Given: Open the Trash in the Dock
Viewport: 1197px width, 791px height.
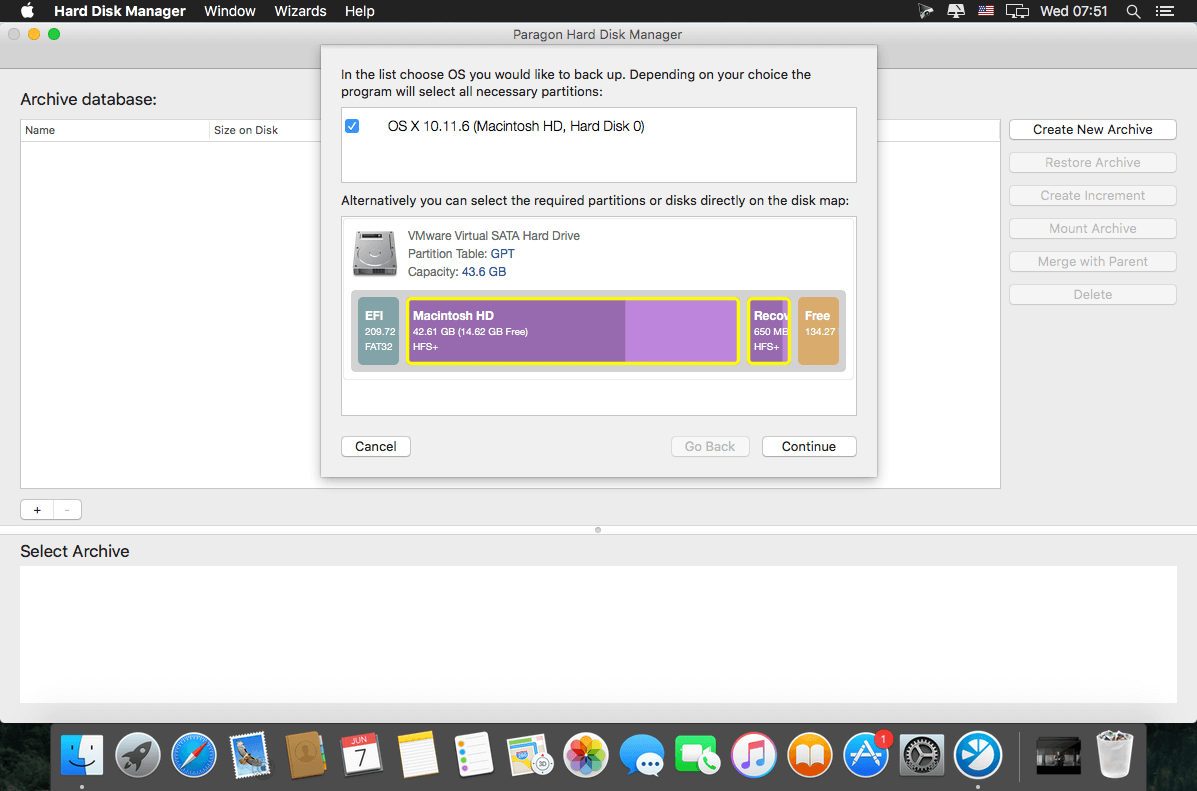Looking at the screenshot, I should (x=1115, y=755).
